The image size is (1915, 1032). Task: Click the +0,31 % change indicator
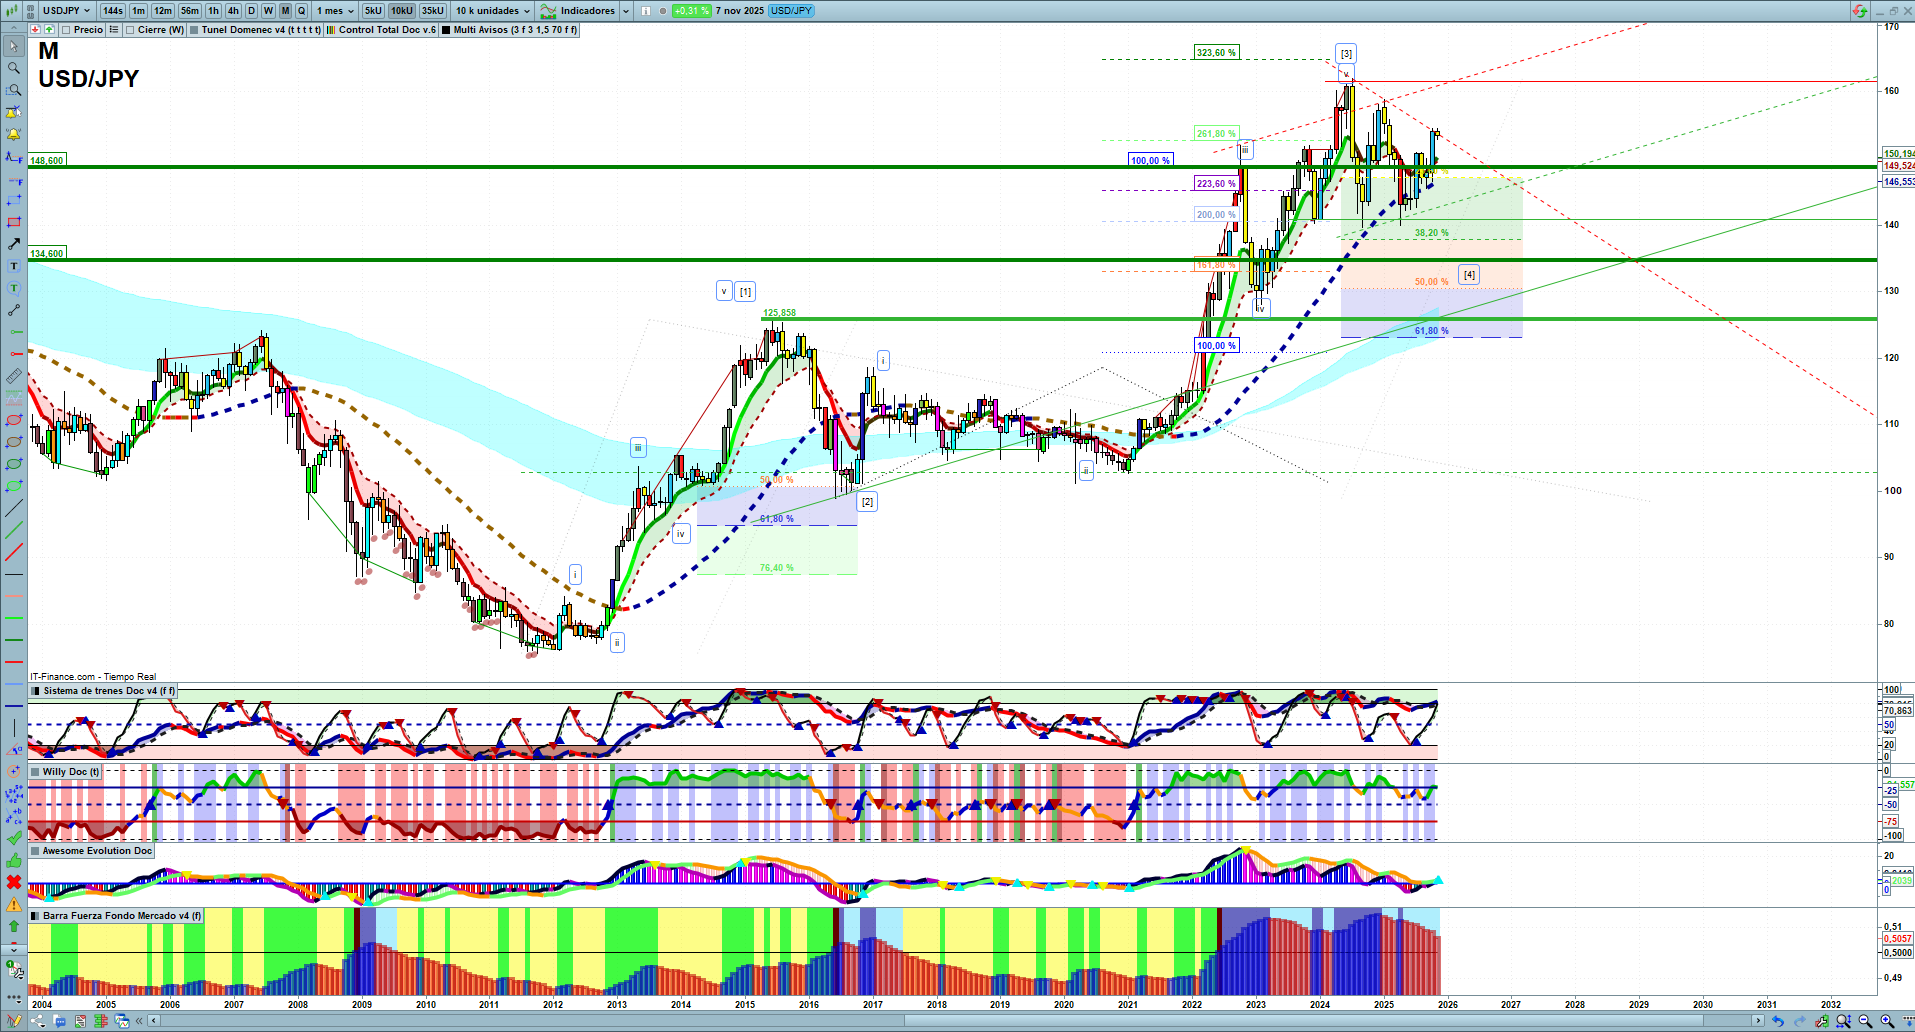click(691, 11)
